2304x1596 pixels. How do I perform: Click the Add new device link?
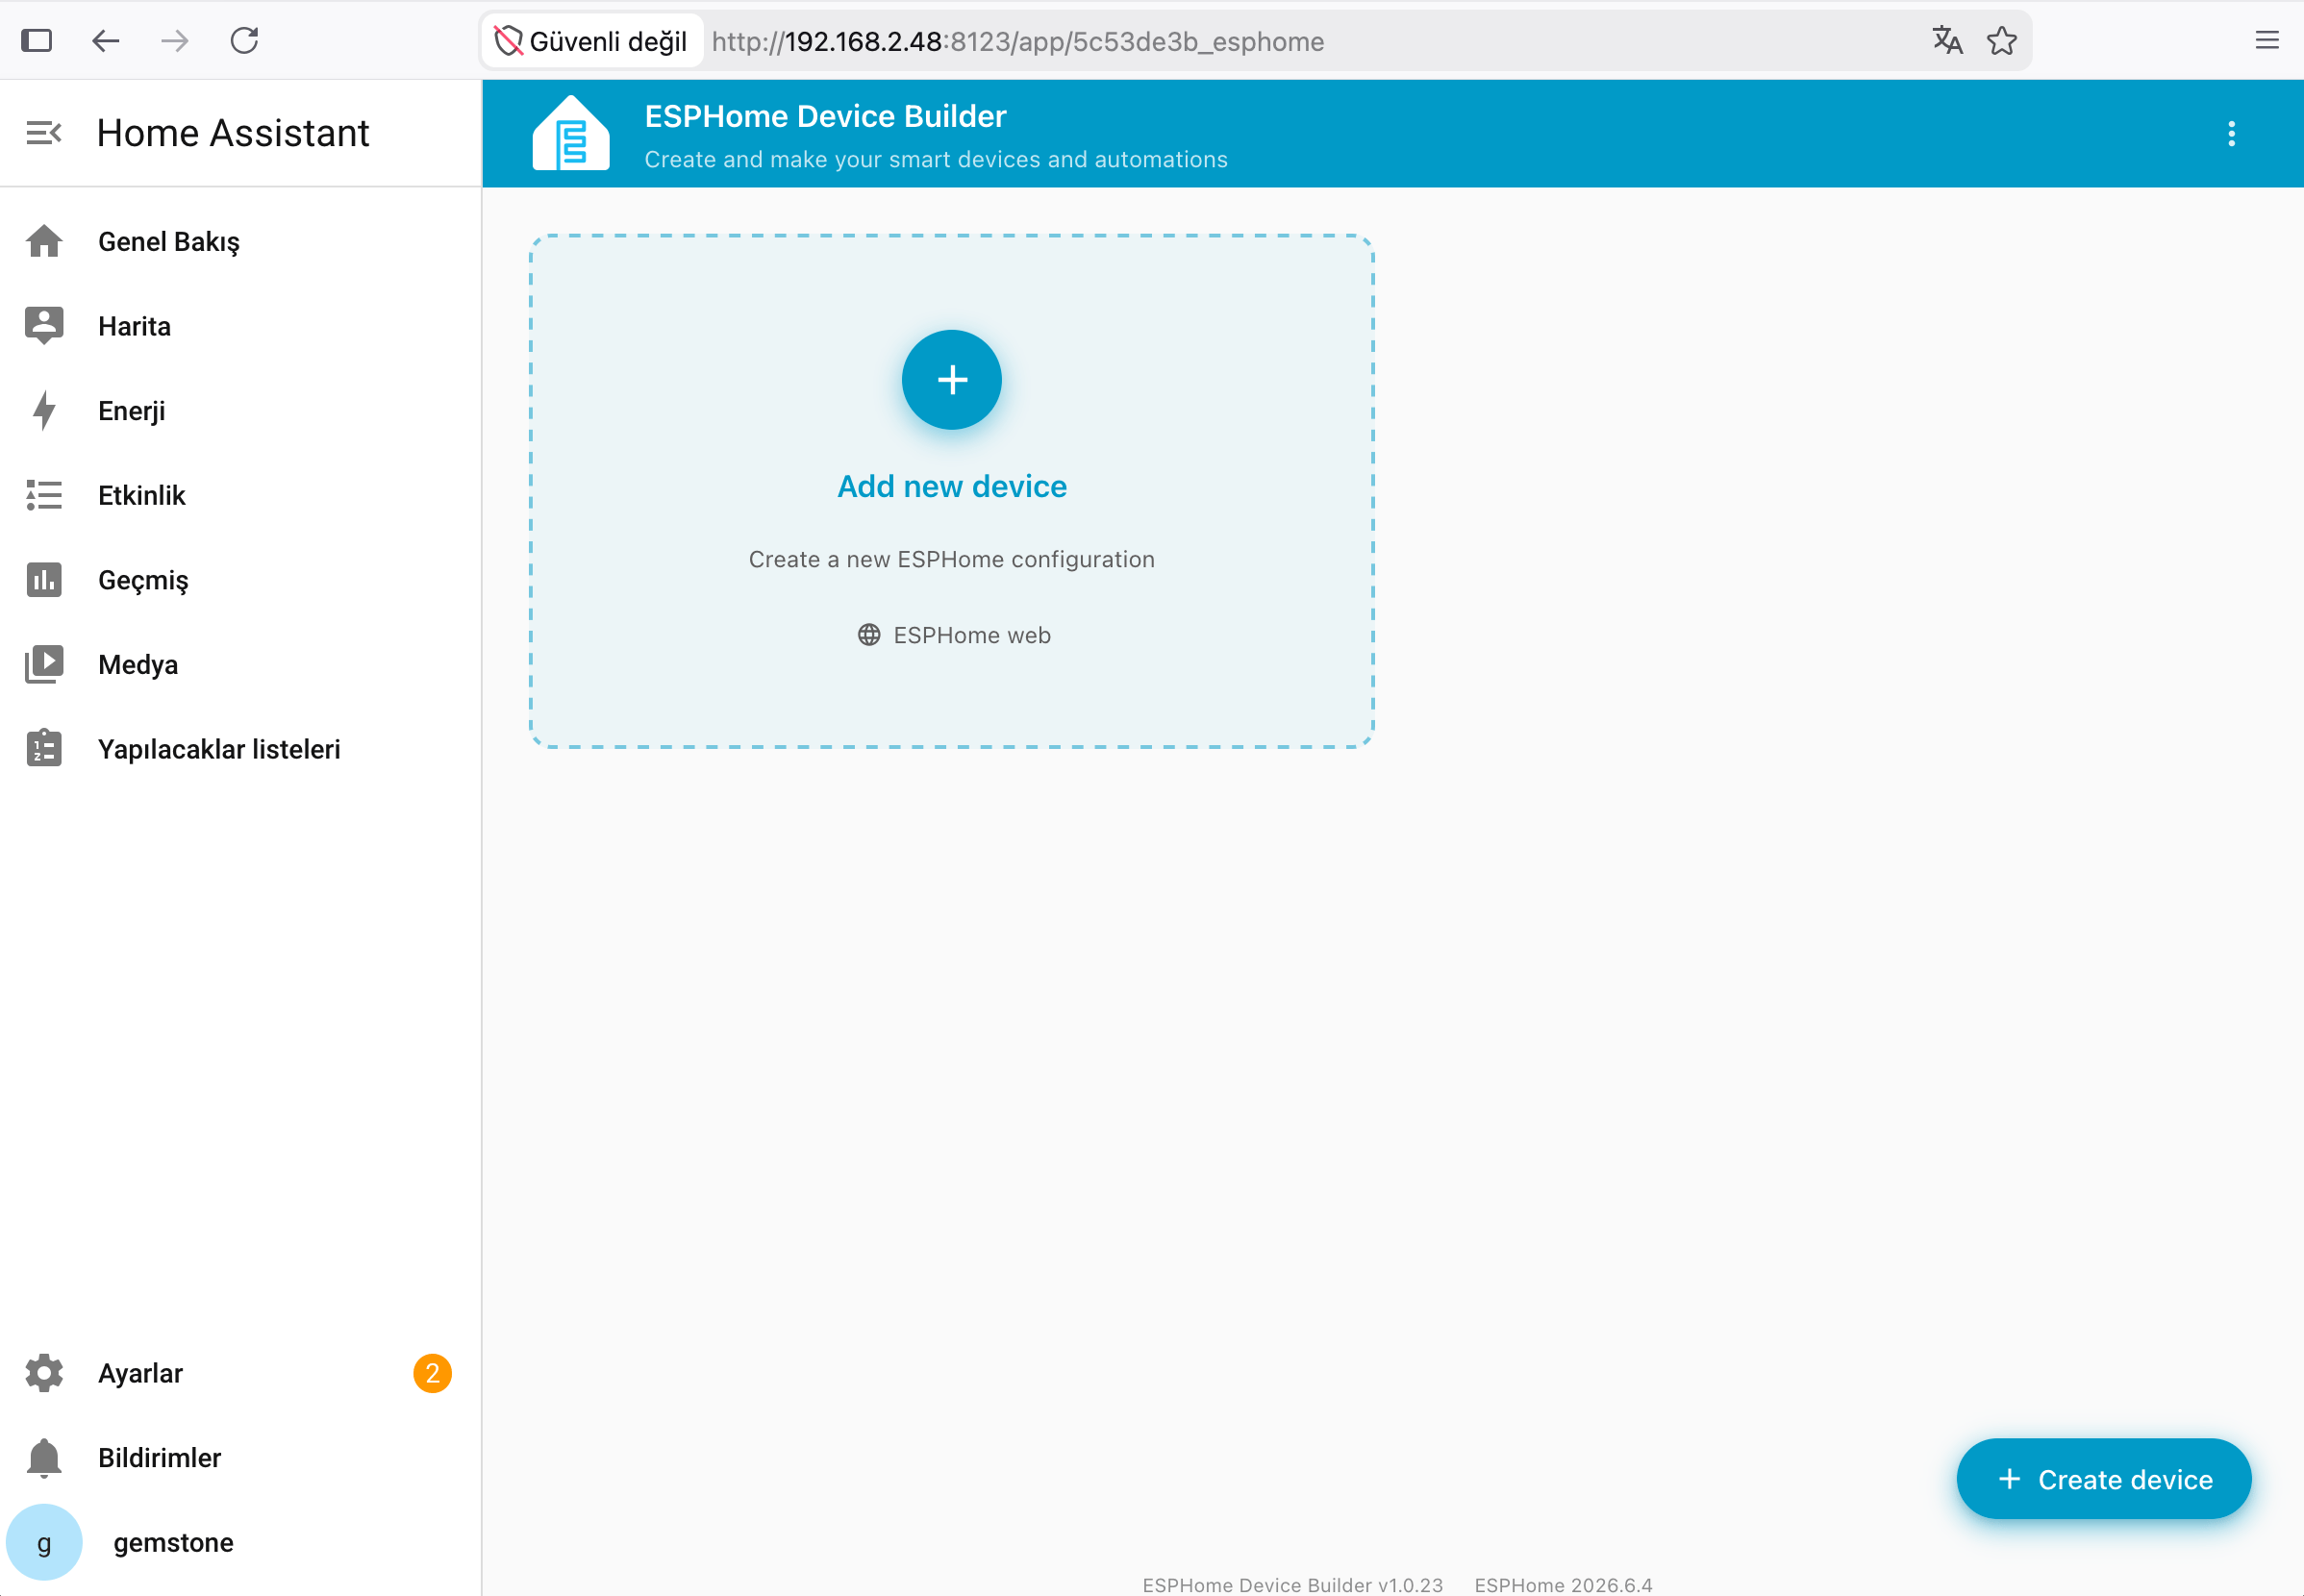(952, 486)
